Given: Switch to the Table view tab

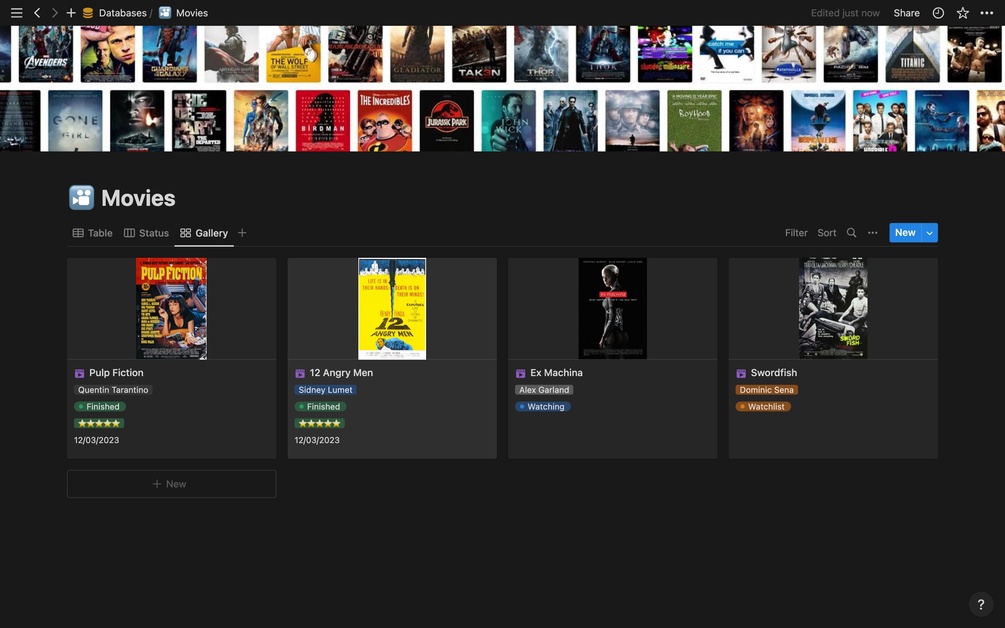Looking at the screenshot, I should pyautogui.click(x=92, y=233).
